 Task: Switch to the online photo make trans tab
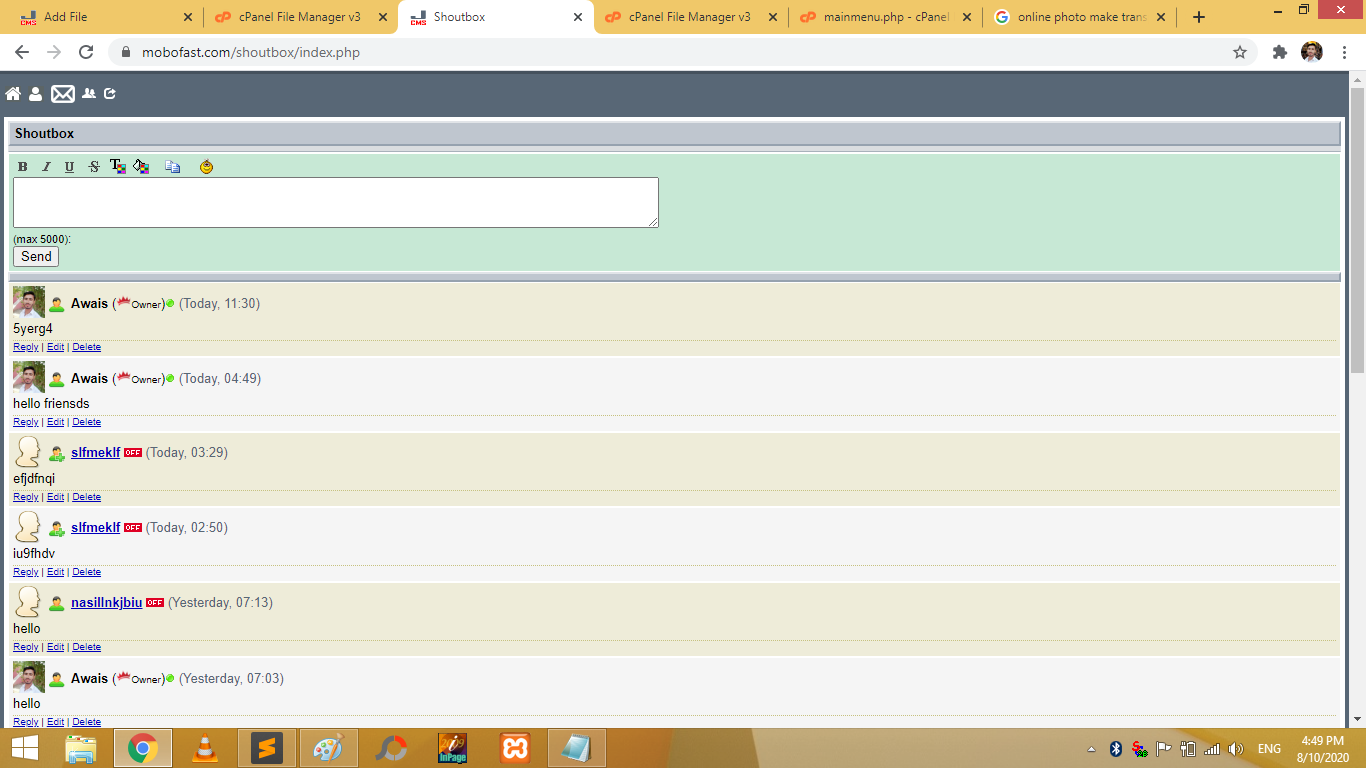(1080, 17)
